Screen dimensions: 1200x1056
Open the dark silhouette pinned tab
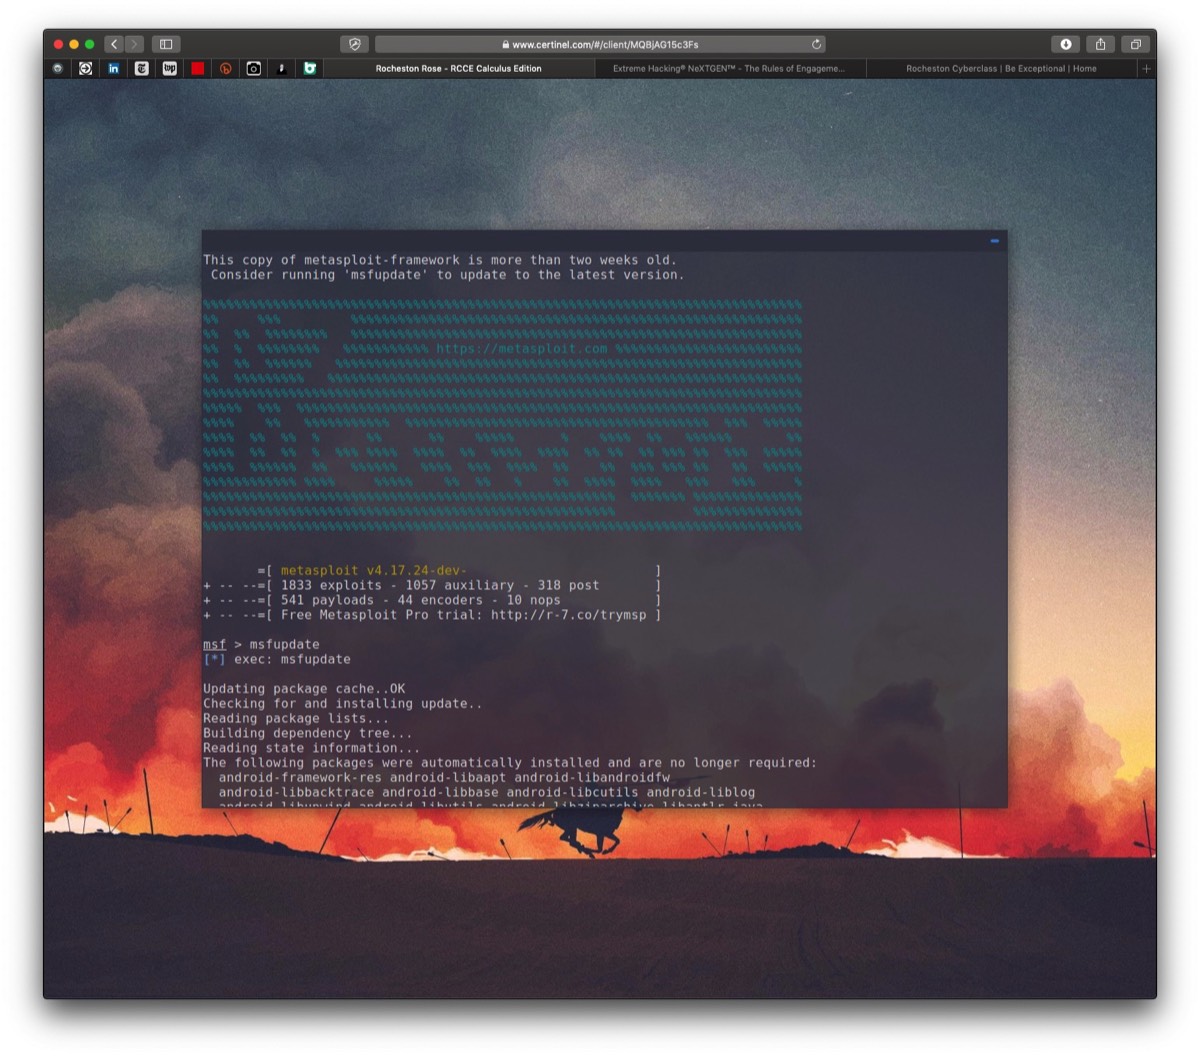(282, 69)
